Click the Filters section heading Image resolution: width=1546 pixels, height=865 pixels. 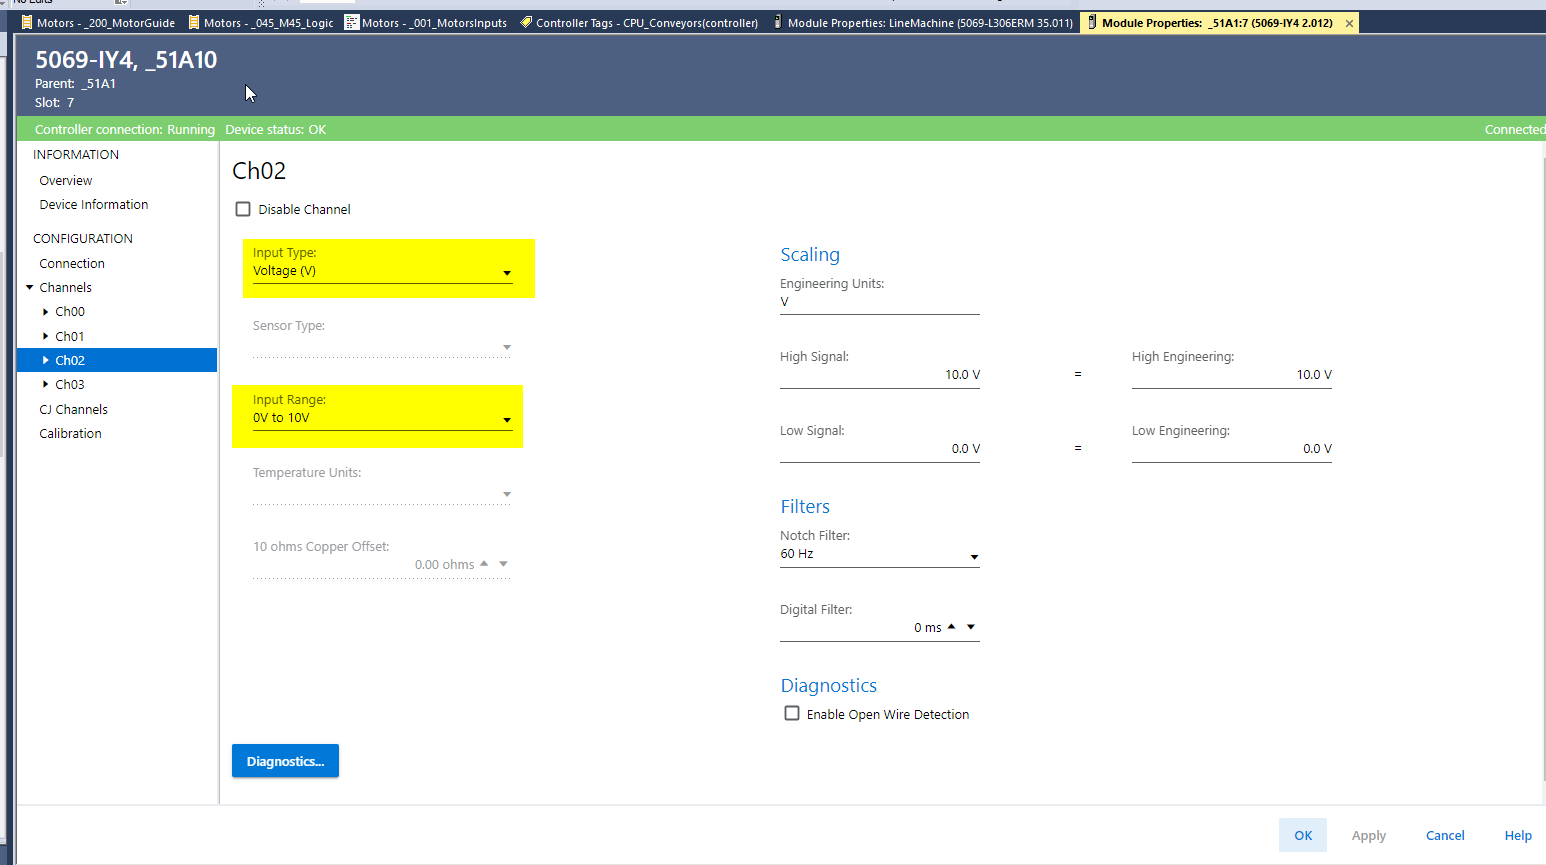(805, 507)
